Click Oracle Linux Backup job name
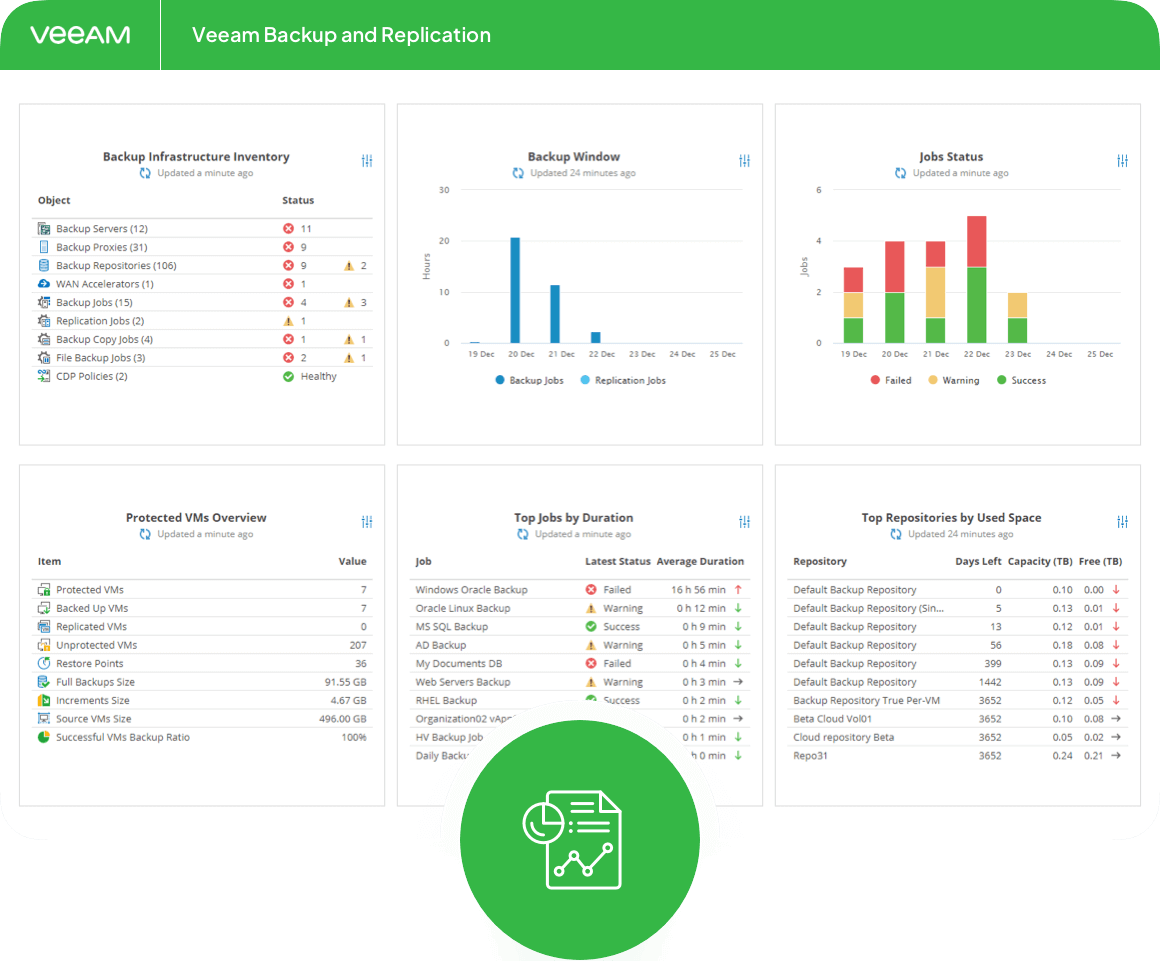Viewport: 1160px width, 961px height. click(462, 608)
